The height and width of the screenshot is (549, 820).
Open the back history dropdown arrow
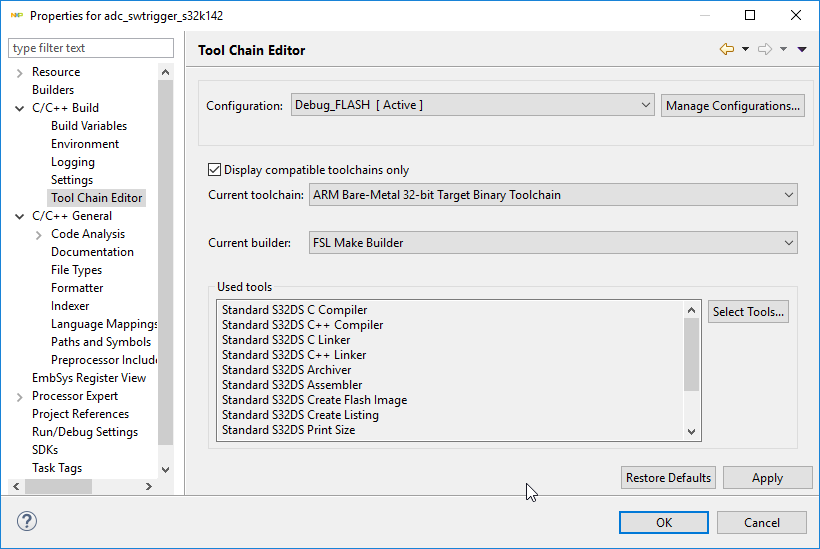point(745,50)
